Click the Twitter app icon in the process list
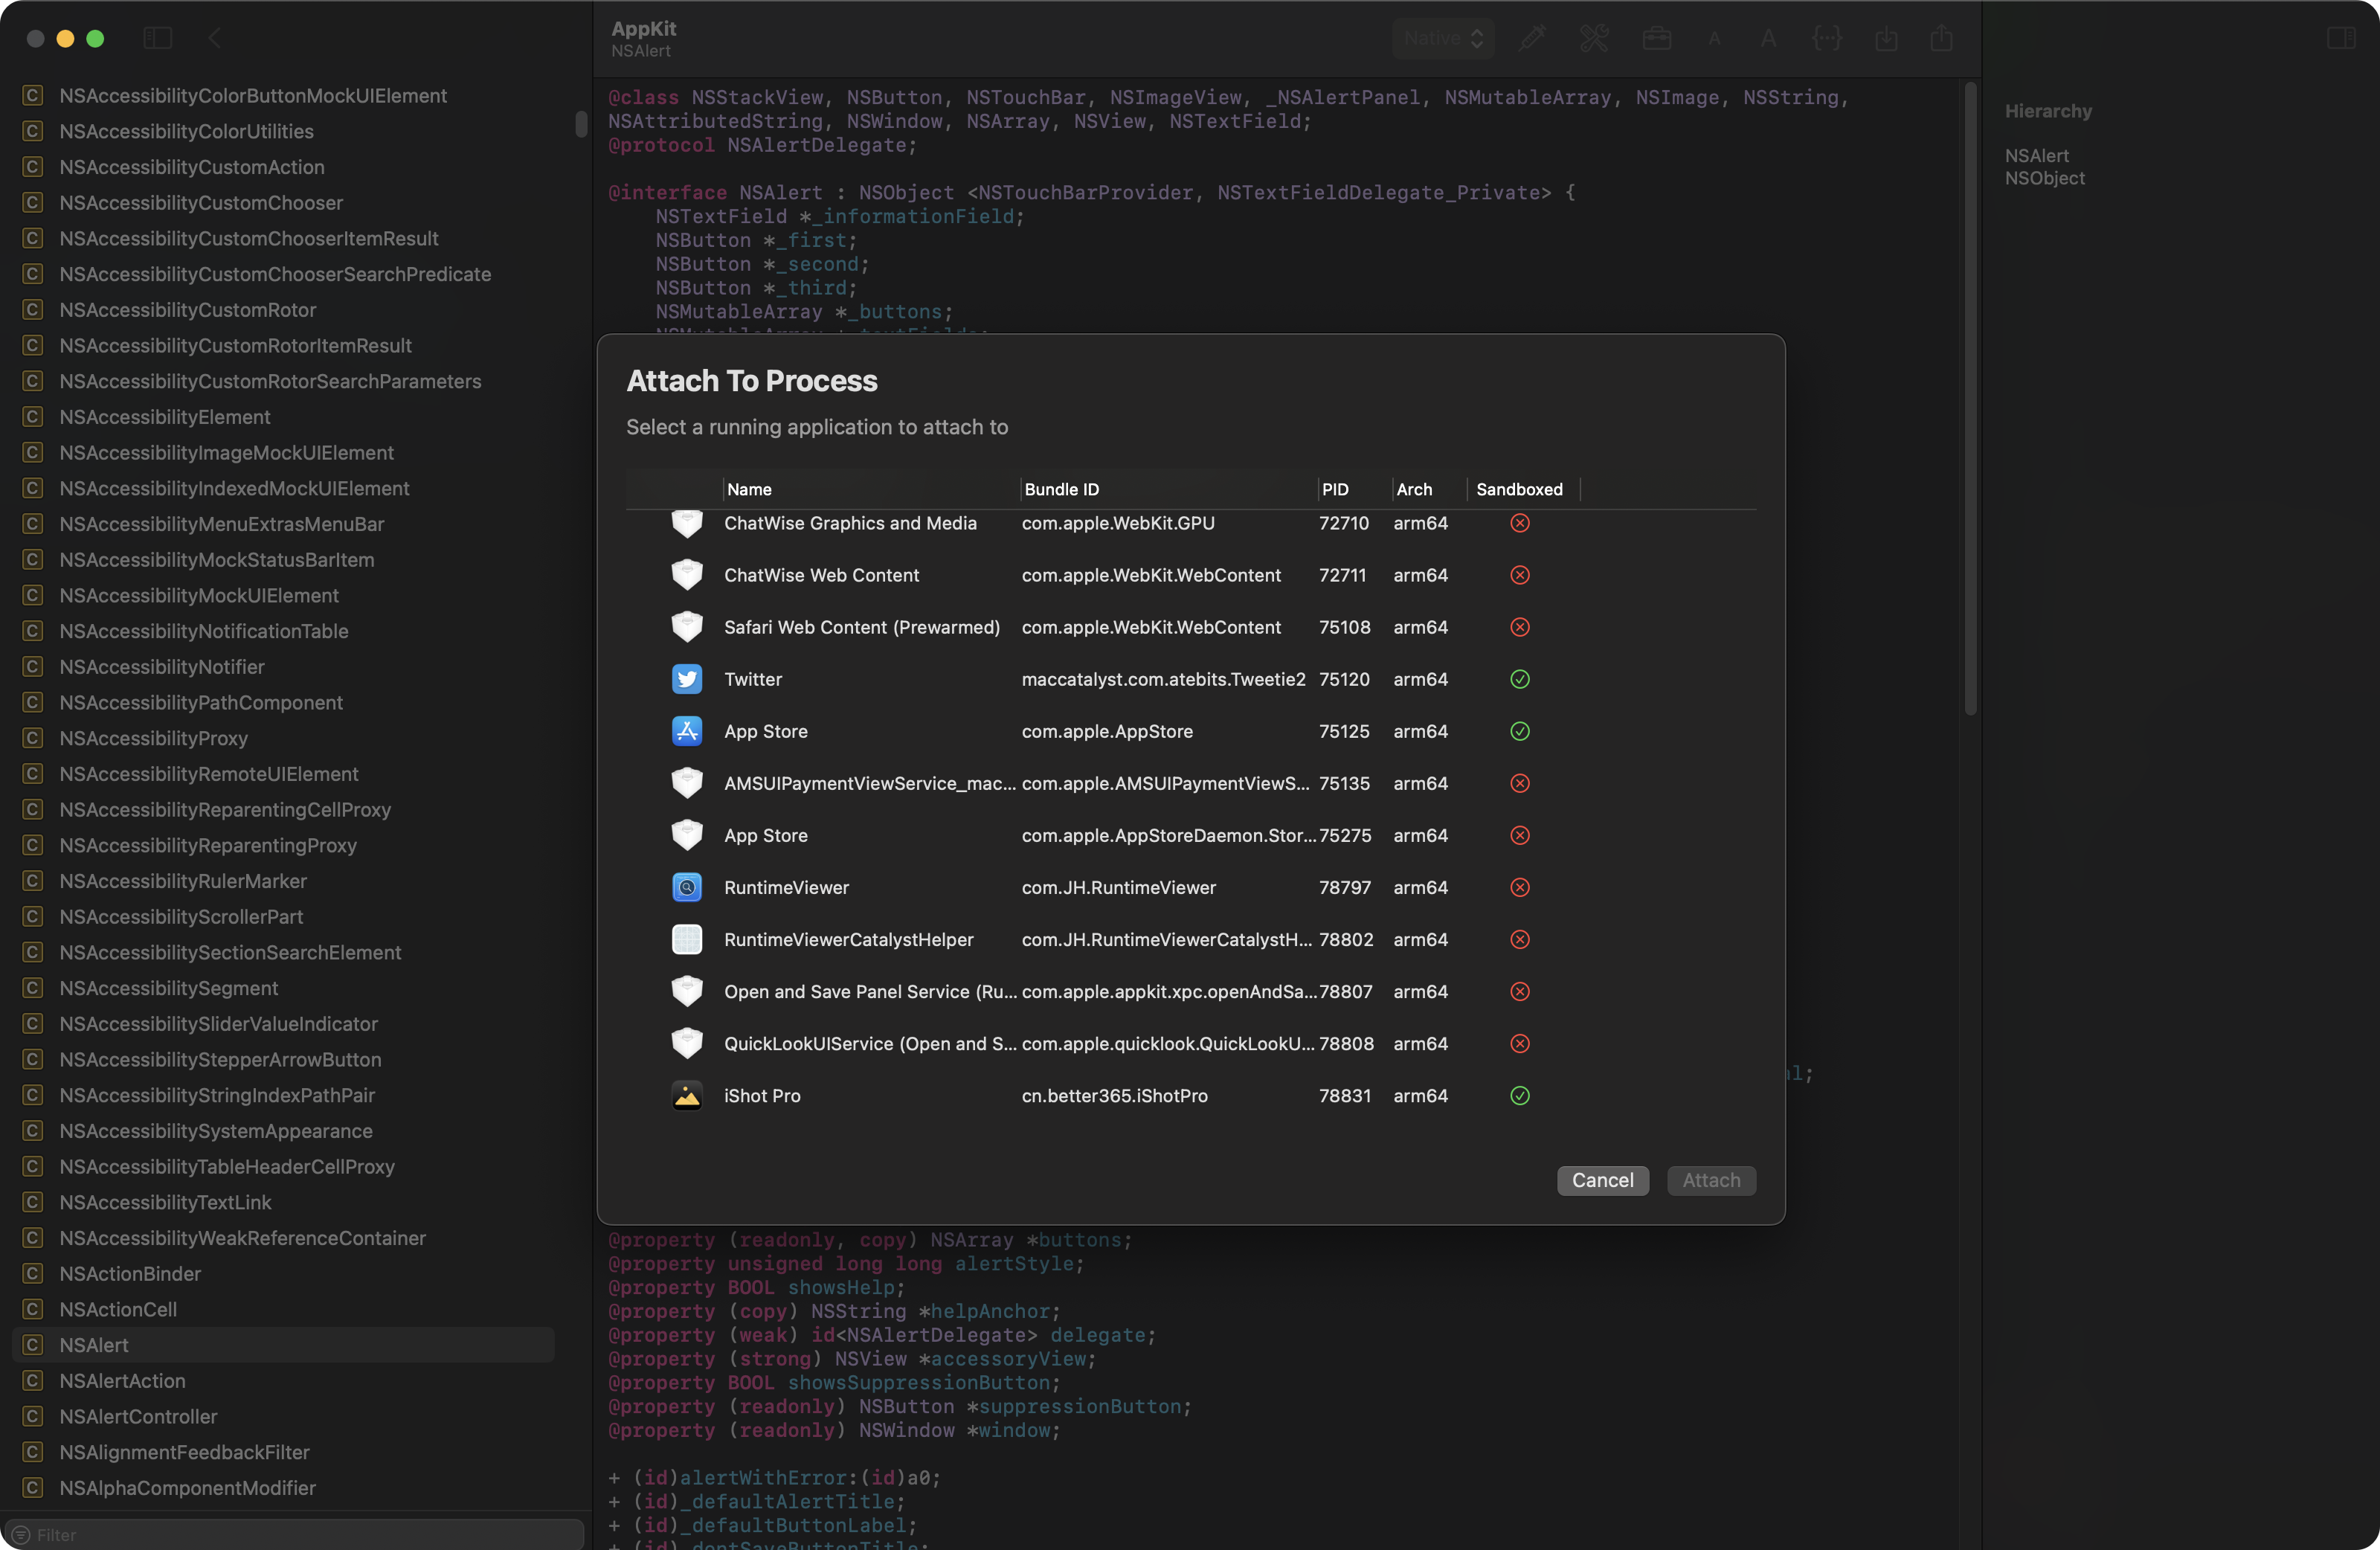 click(687, 678)
